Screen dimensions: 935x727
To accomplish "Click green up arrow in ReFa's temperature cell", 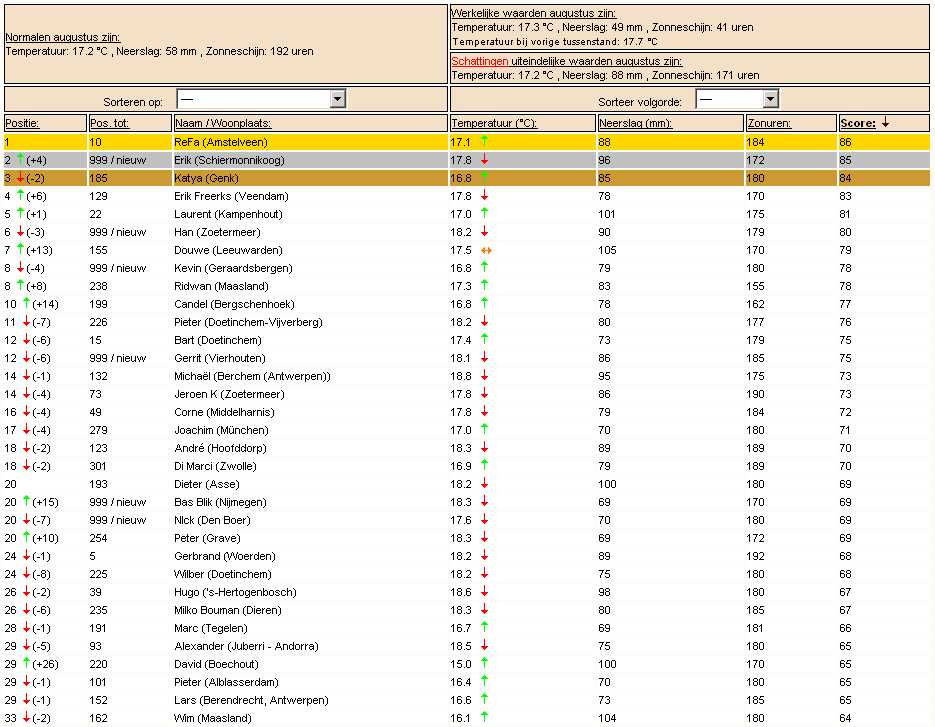I will point(484,141).
